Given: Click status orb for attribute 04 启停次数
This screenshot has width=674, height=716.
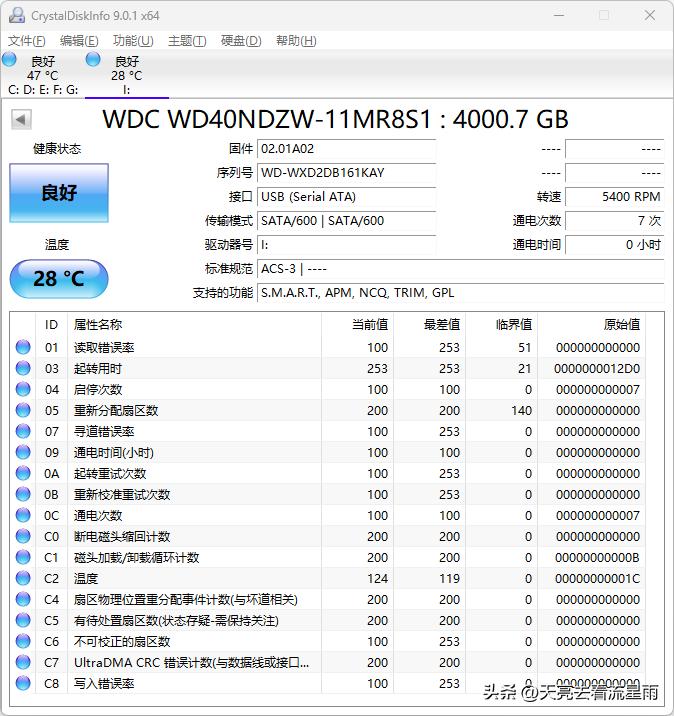Looking at the screenshot, I should [23, 389].
